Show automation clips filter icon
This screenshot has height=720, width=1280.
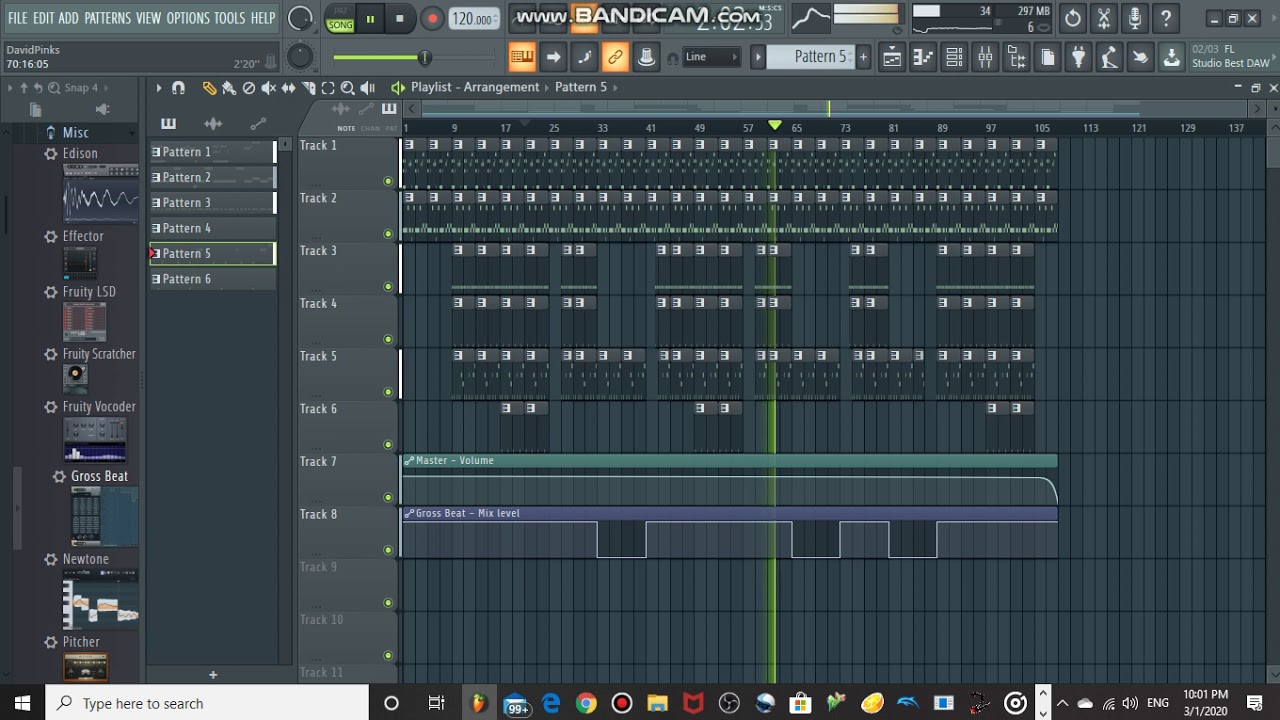258,124
